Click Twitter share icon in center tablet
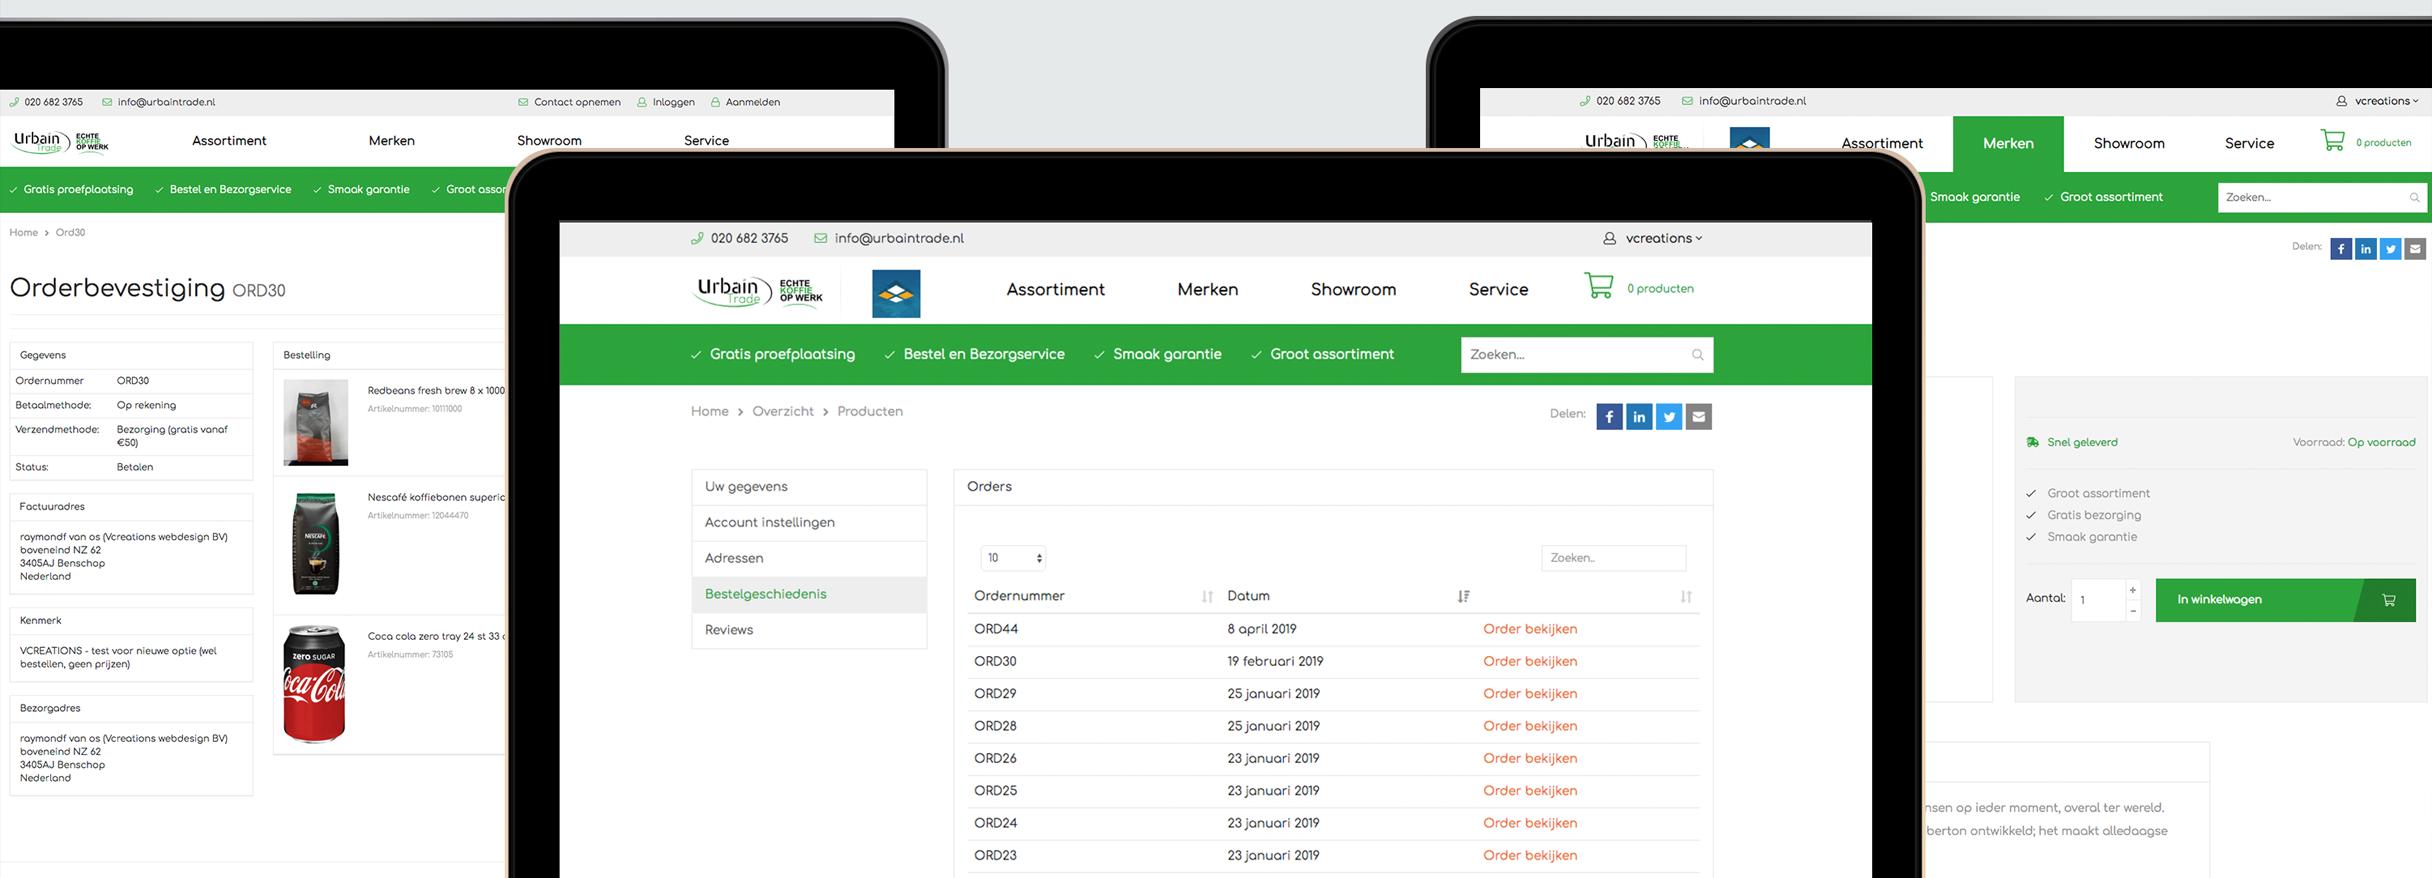 coord(1669,417)
